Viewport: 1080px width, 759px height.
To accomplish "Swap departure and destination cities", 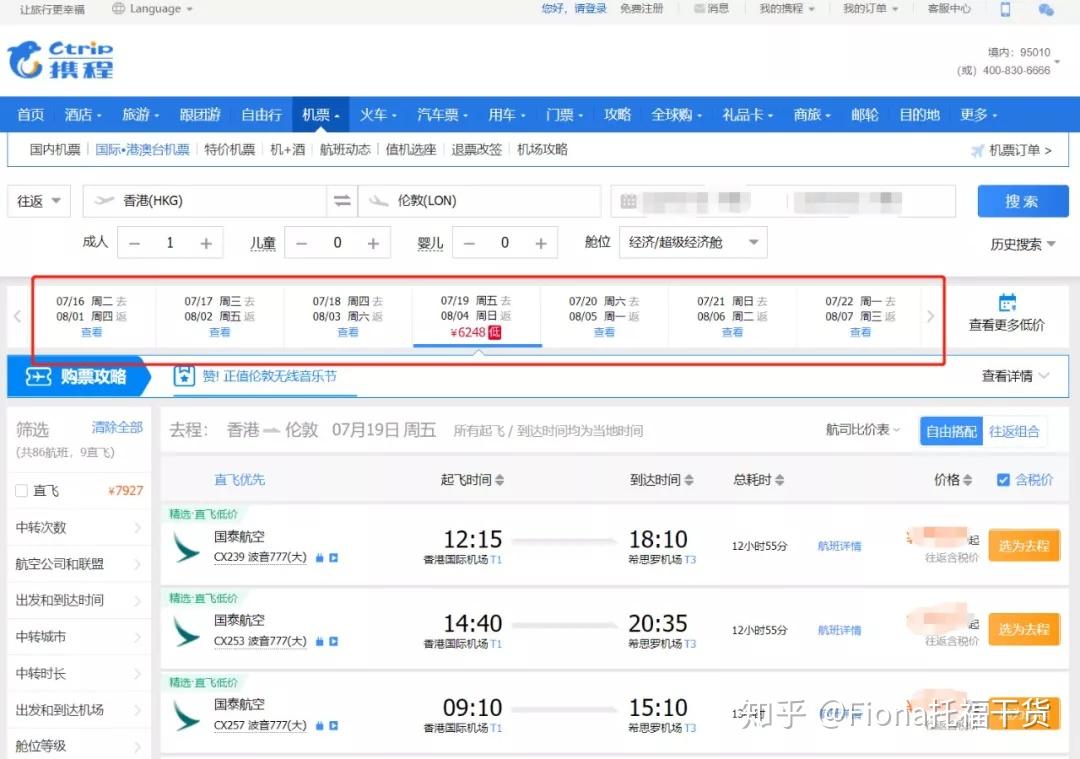I will 342,200.
